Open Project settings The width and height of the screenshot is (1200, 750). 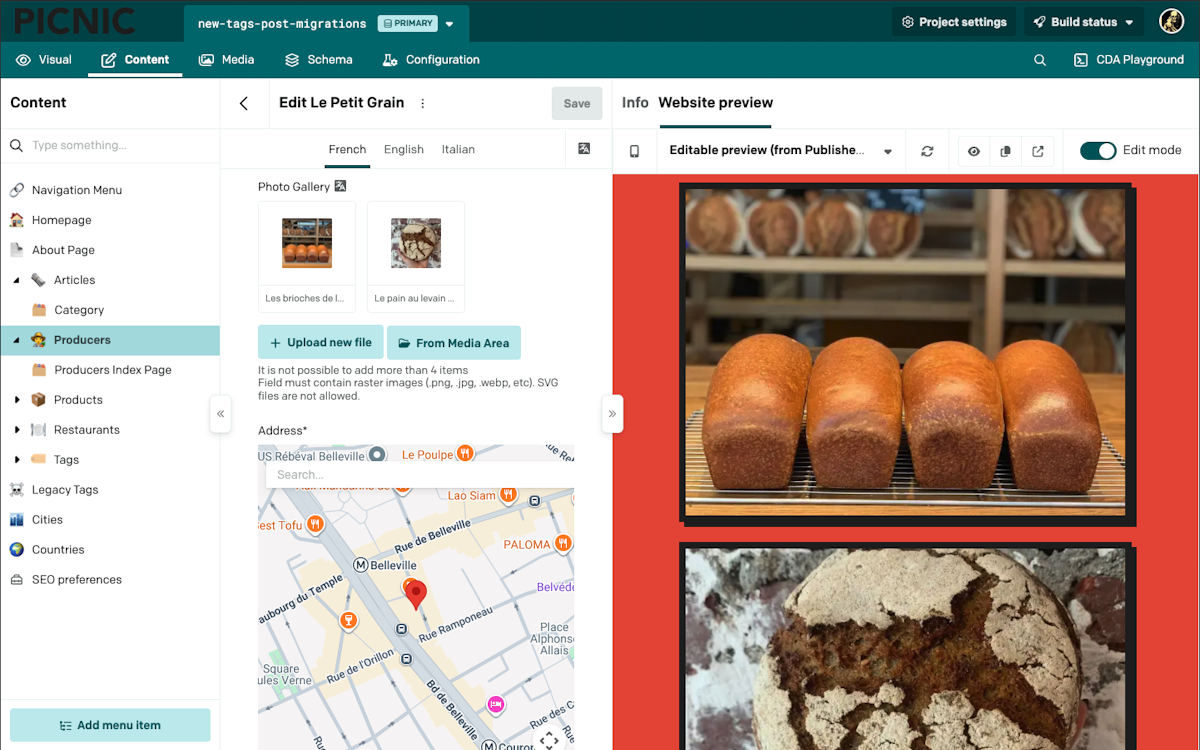click(x=954, y=22)
